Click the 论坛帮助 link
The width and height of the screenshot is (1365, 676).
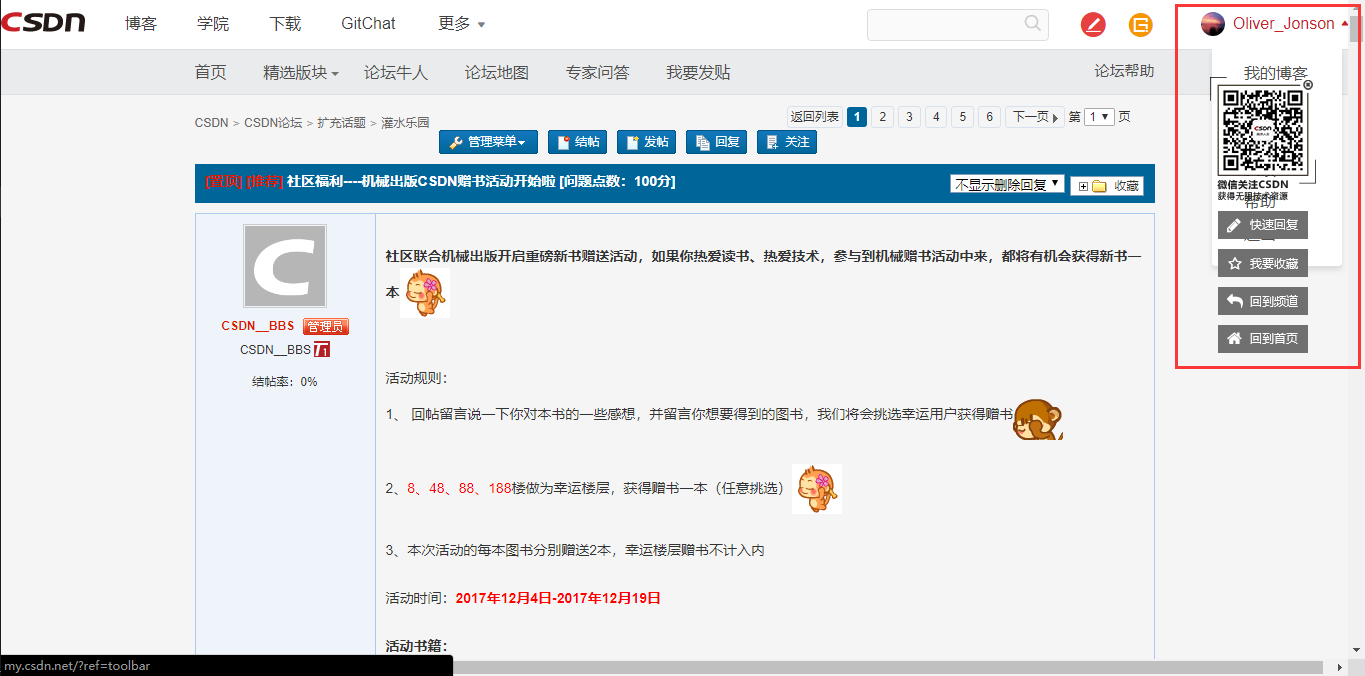point(1124,71)
